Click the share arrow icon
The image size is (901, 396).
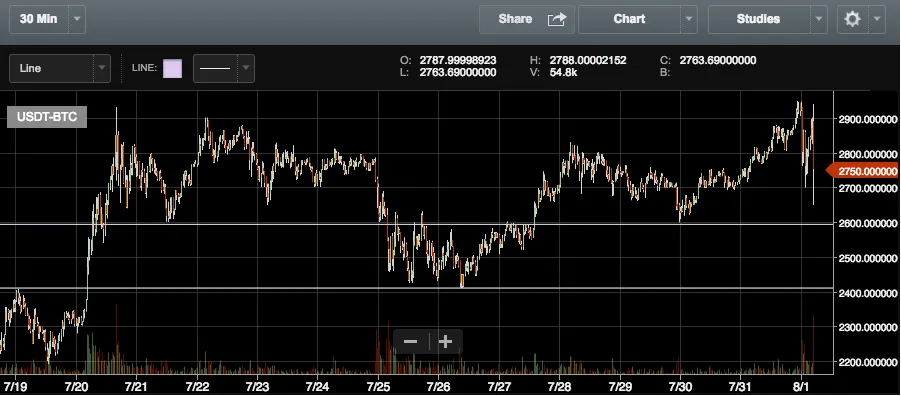point(556,20)
